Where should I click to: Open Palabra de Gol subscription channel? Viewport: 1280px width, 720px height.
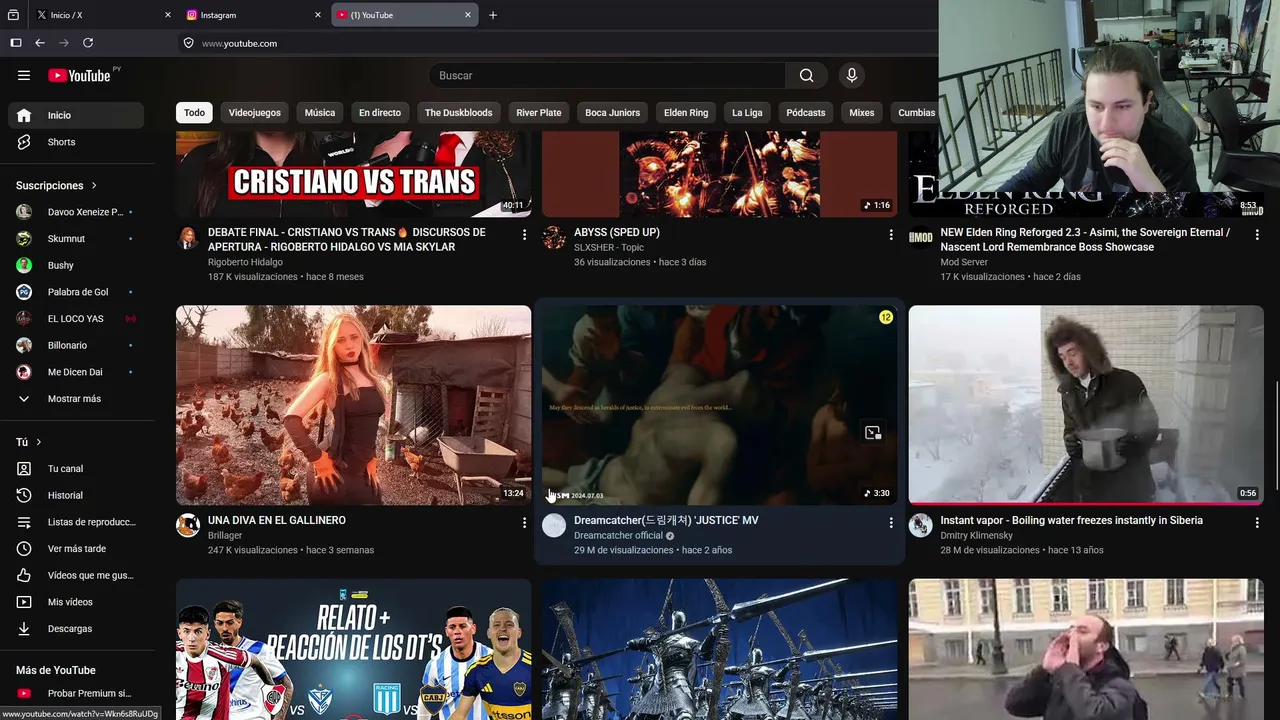coord(76,292)
